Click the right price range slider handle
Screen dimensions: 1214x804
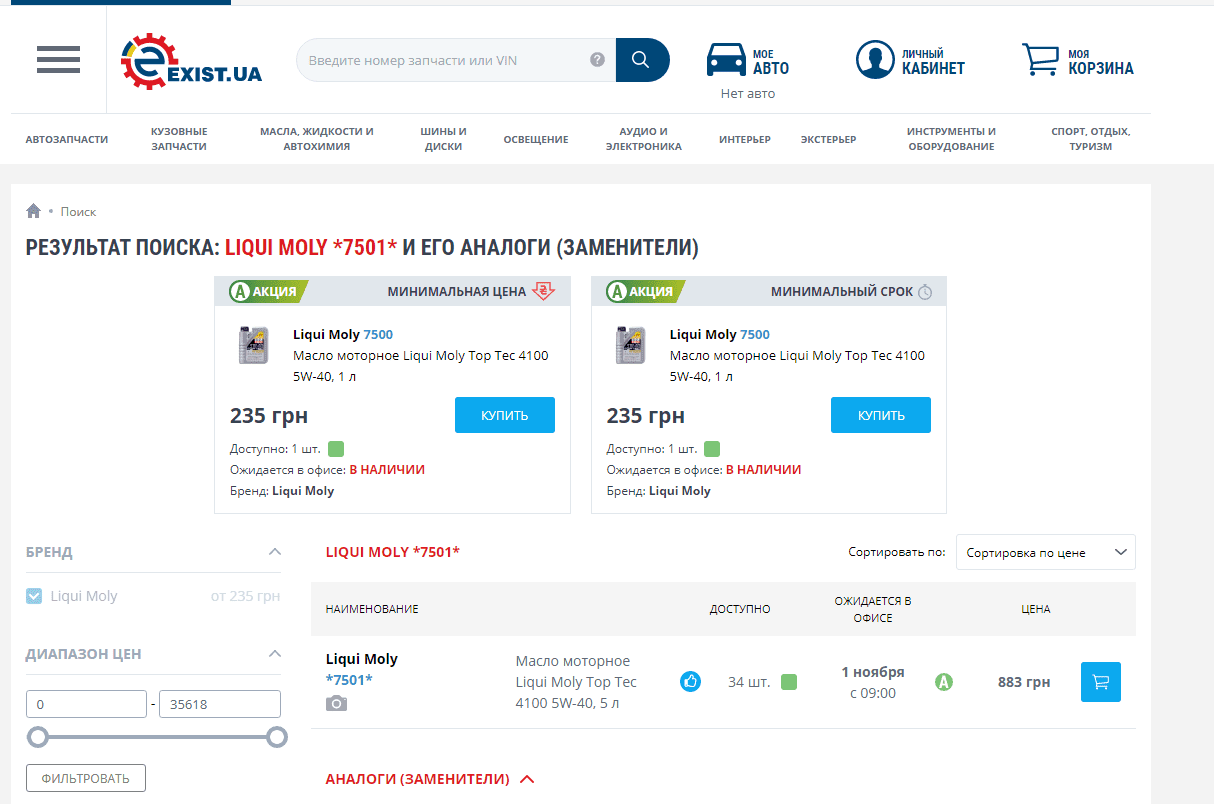(x=277, y=737)
